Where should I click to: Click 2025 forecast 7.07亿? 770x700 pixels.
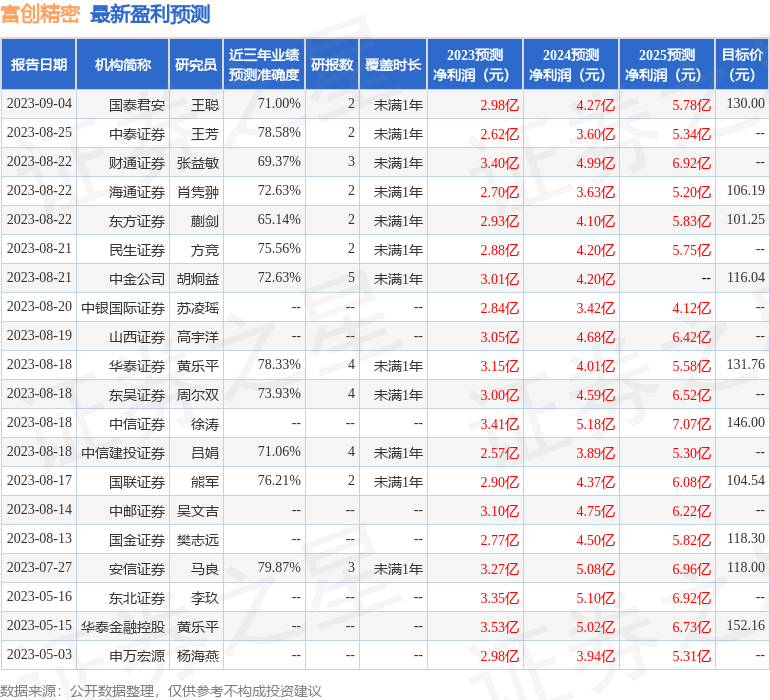pos(691,423)
